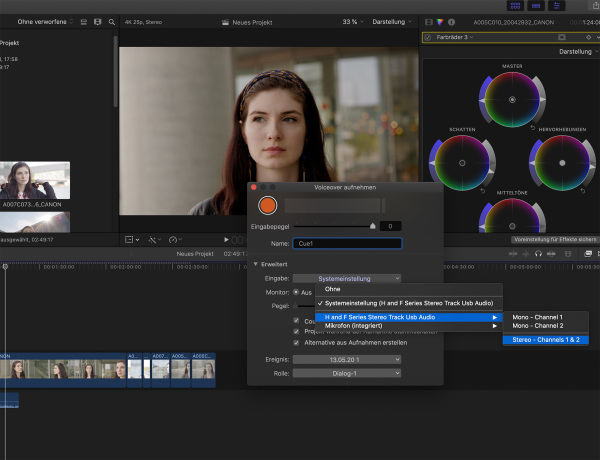Click Voreinstellung für Effekte sichern button
Image resolution: width=600 pixels, height=460 pixels.
[555, 240]
